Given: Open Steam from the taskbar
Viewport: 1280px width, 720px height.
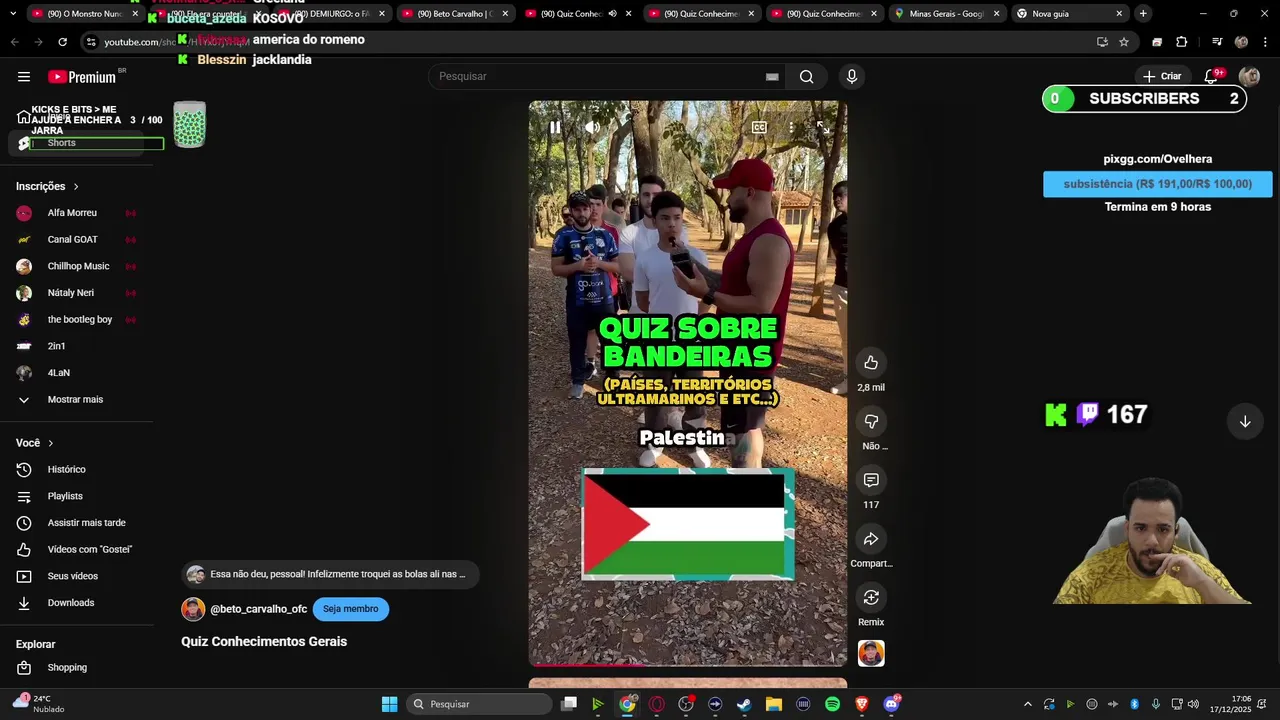Looking at the screenshot, I should (744, 704).
